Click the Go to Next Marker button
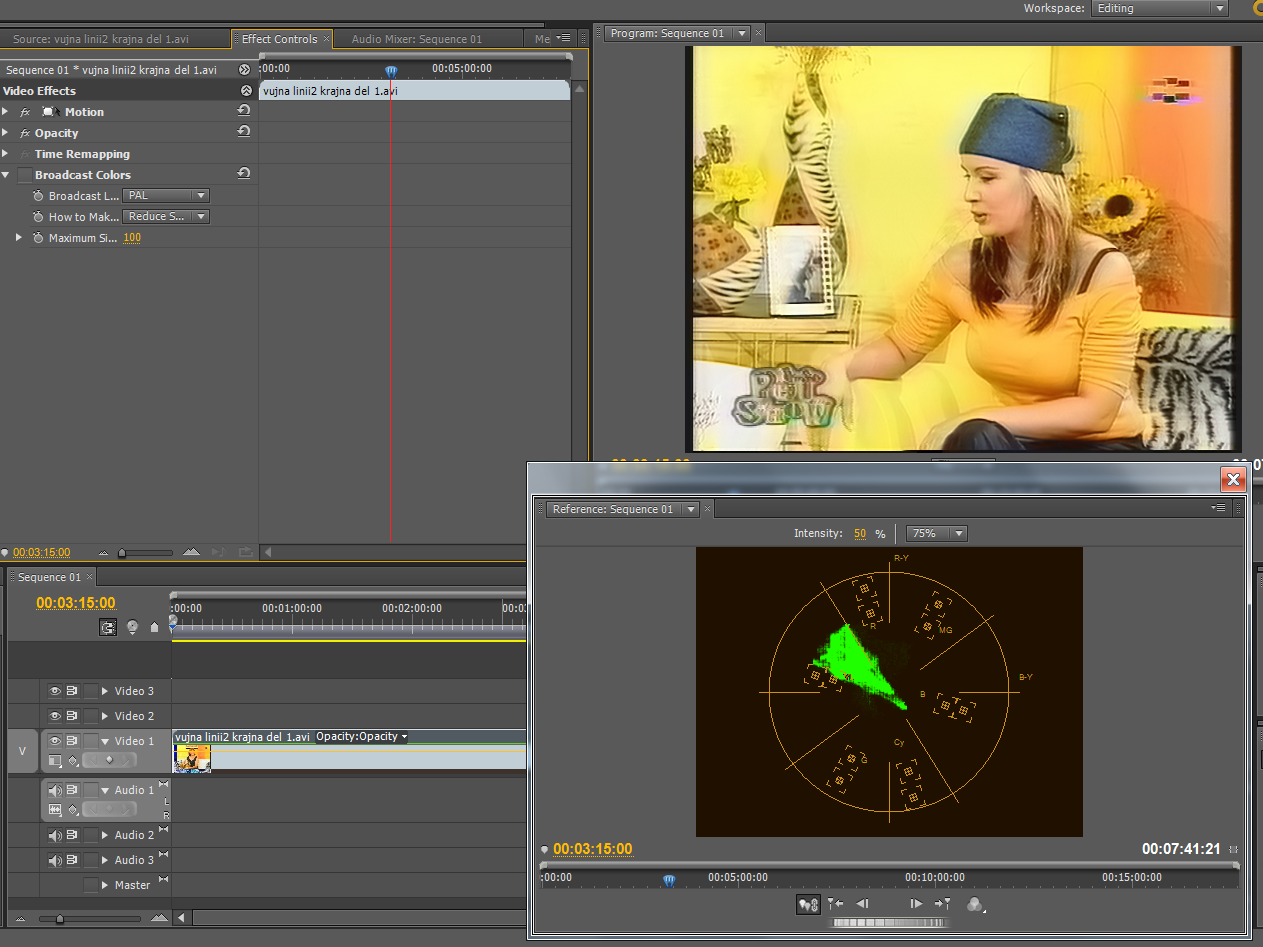Image resolution: width=1263 pixels, height=947 pixels. 942,904
